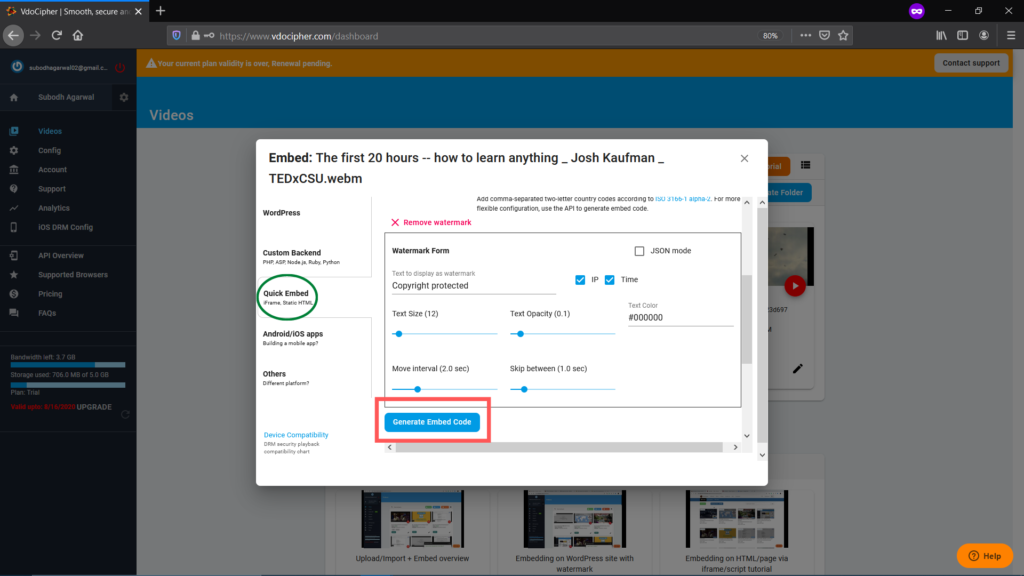Select the Quick Embed tab

click(x=287, y=297)
